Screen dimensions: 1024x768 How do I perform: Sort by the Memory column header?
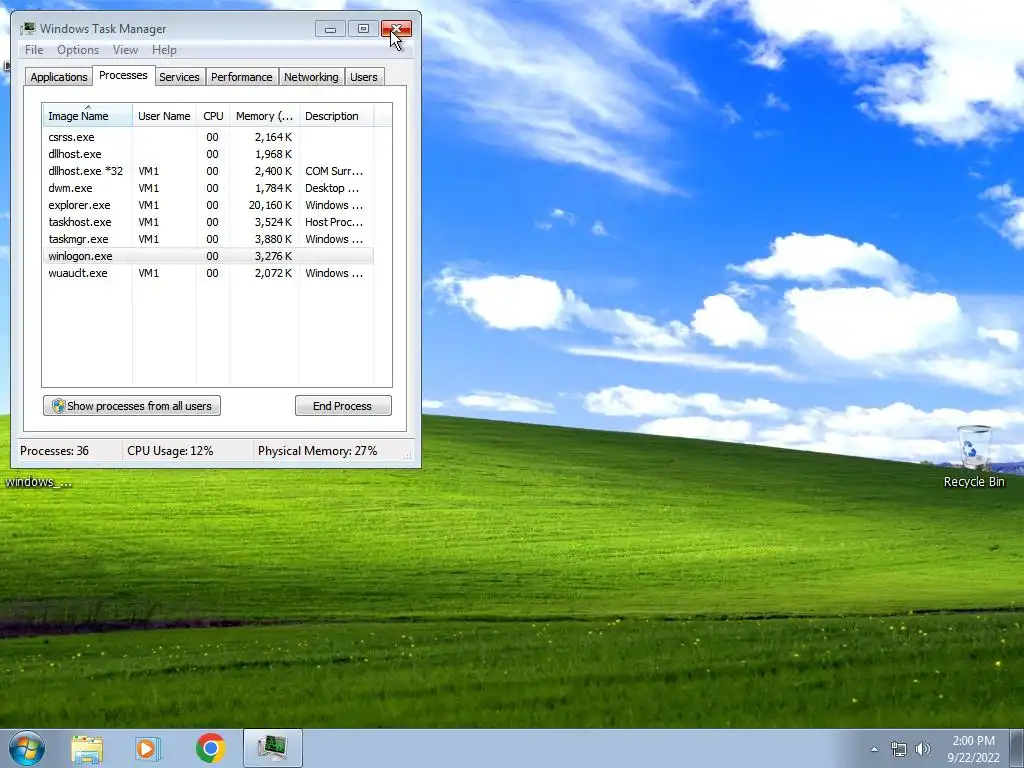point(264,115)
